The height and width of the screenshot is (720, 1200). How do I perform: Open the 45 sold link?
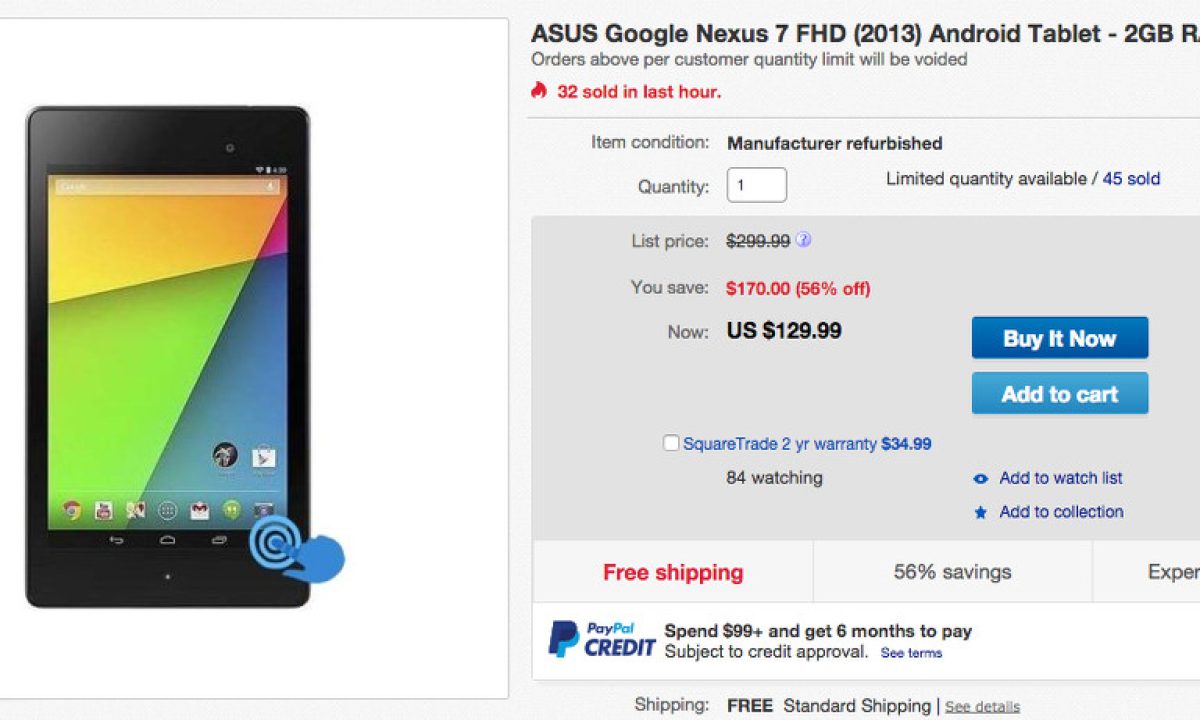click(x=1131, y=179)
